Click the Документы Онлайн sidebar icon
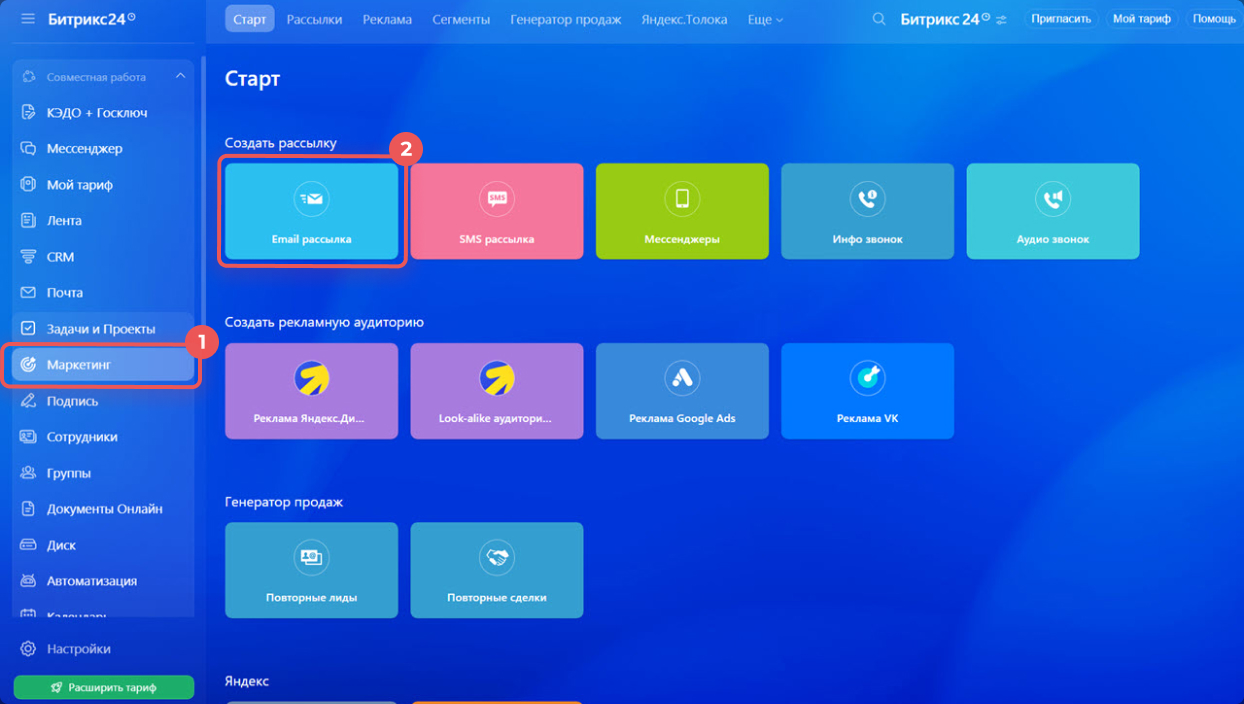This screenshot has height=704, width=1244. [x=28, y=509]
